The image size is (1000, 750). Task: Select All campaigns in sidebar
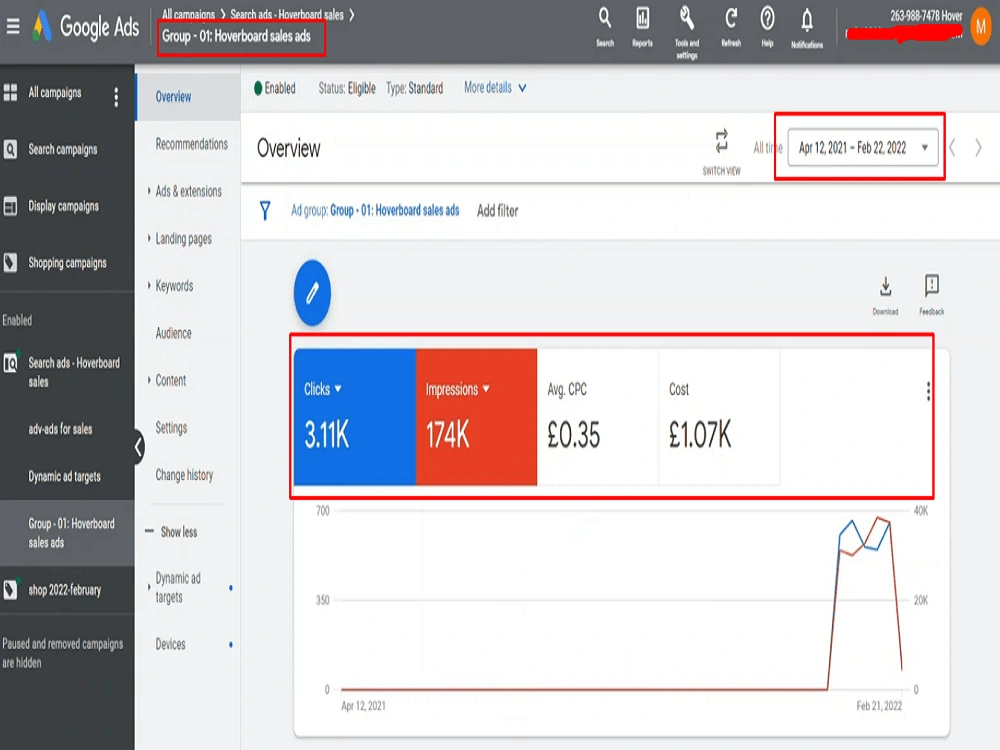54,93
